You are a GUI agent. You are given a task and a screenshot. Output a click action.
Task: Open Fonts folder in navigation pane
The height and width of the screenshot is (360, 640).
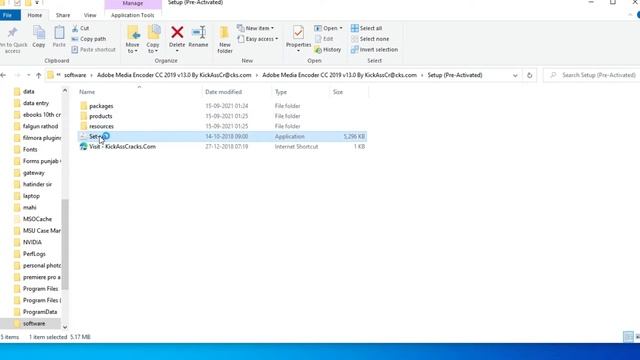point(30,149)
